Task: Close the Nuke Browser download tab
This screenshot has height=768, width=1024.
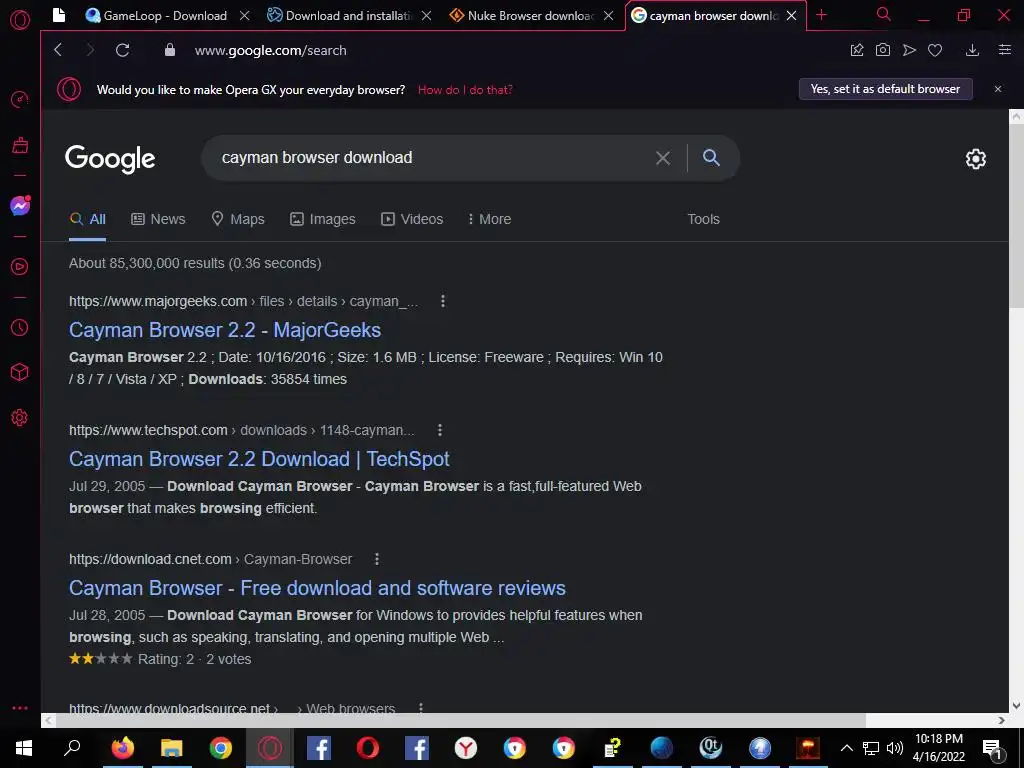Action: [609, 16]
